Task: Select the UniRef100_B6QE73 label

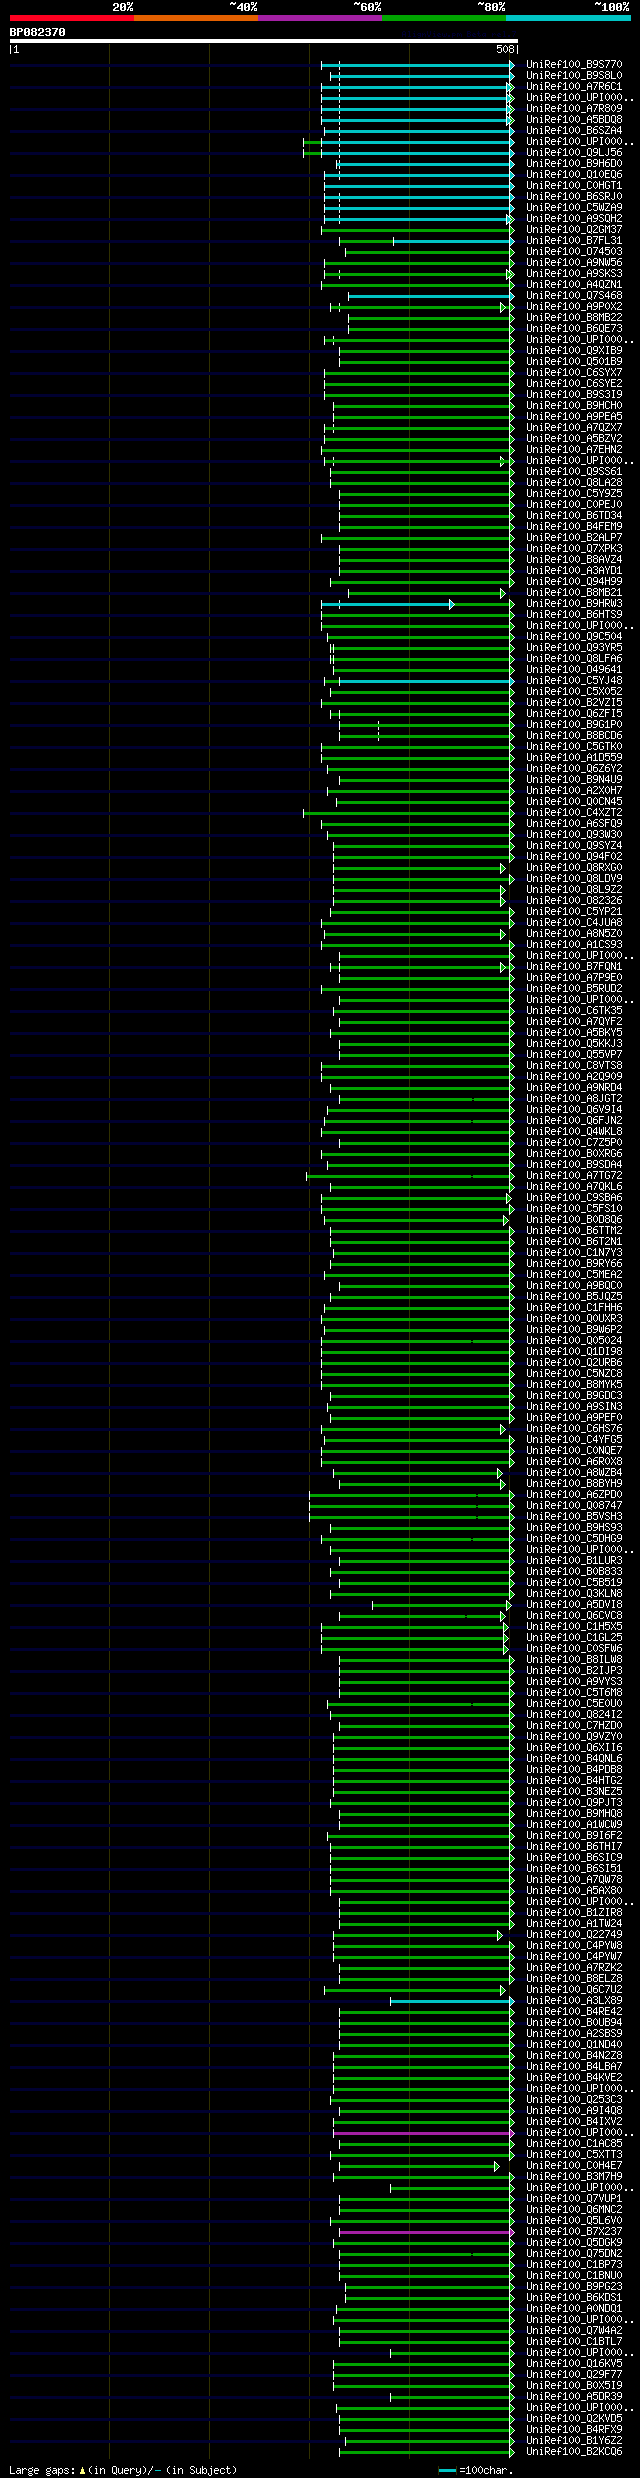Action: tap(574, 329)
